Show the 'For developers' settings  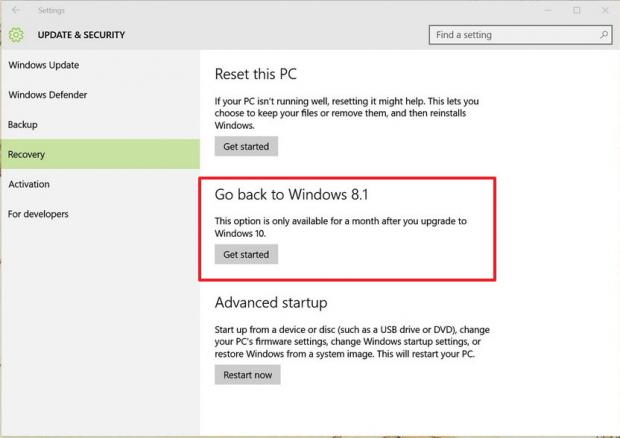pyautogui.click(x=39, y=214)
